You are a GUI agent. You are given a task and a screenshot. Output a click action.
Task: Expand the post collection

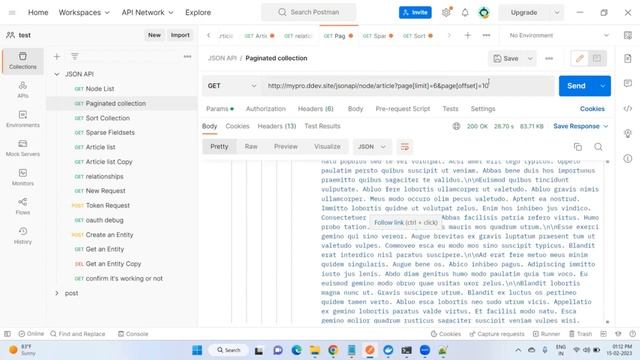point(57,293)
